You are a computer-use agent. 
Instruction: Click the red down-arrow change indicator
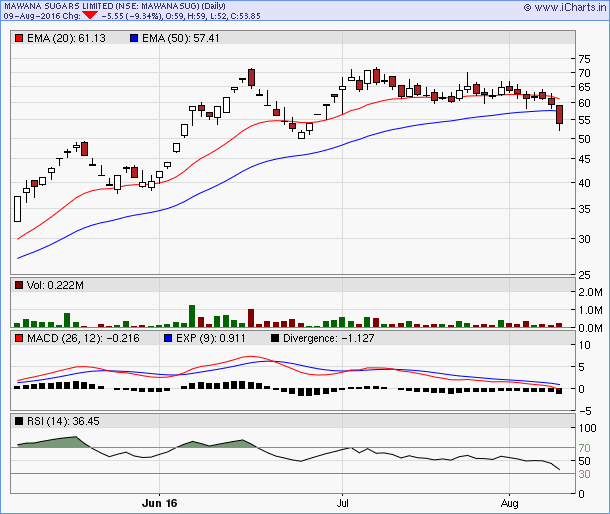[x=90, y=15]
